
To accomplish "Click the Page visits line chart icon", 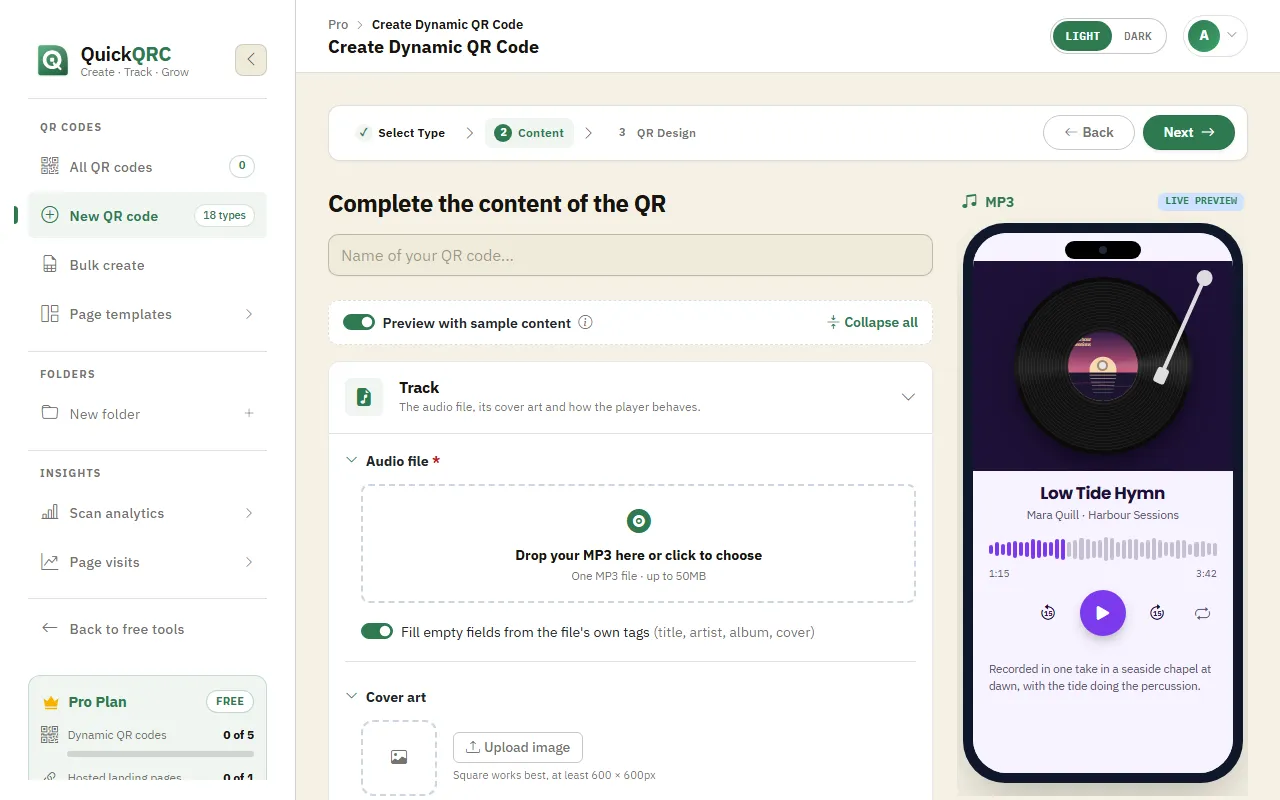I will coord(49,562).
